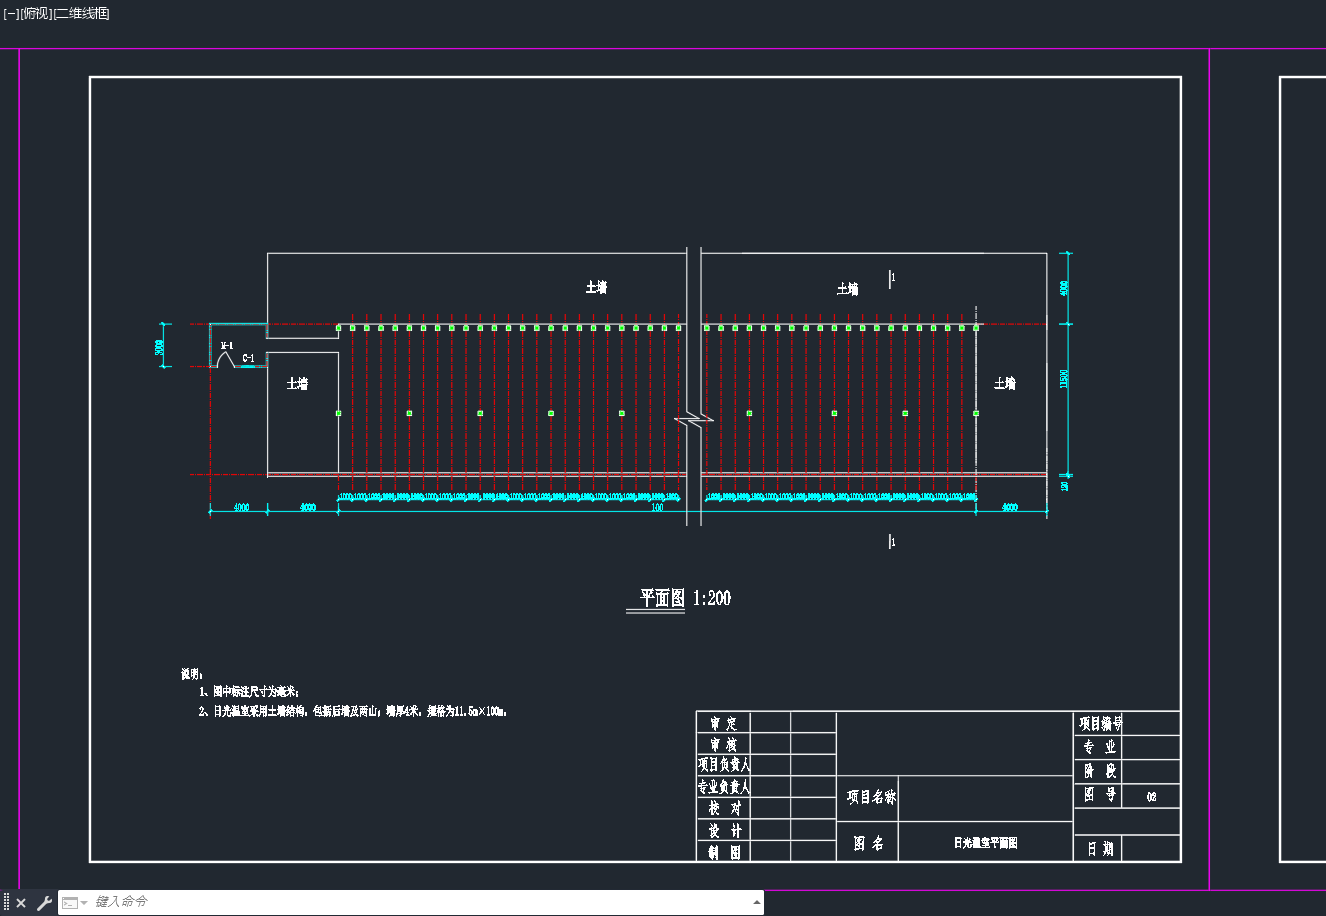The height and width of the screenshot is (916, 1326).
Task: Select the 设计 title block cell
Action: pos(724,831)
